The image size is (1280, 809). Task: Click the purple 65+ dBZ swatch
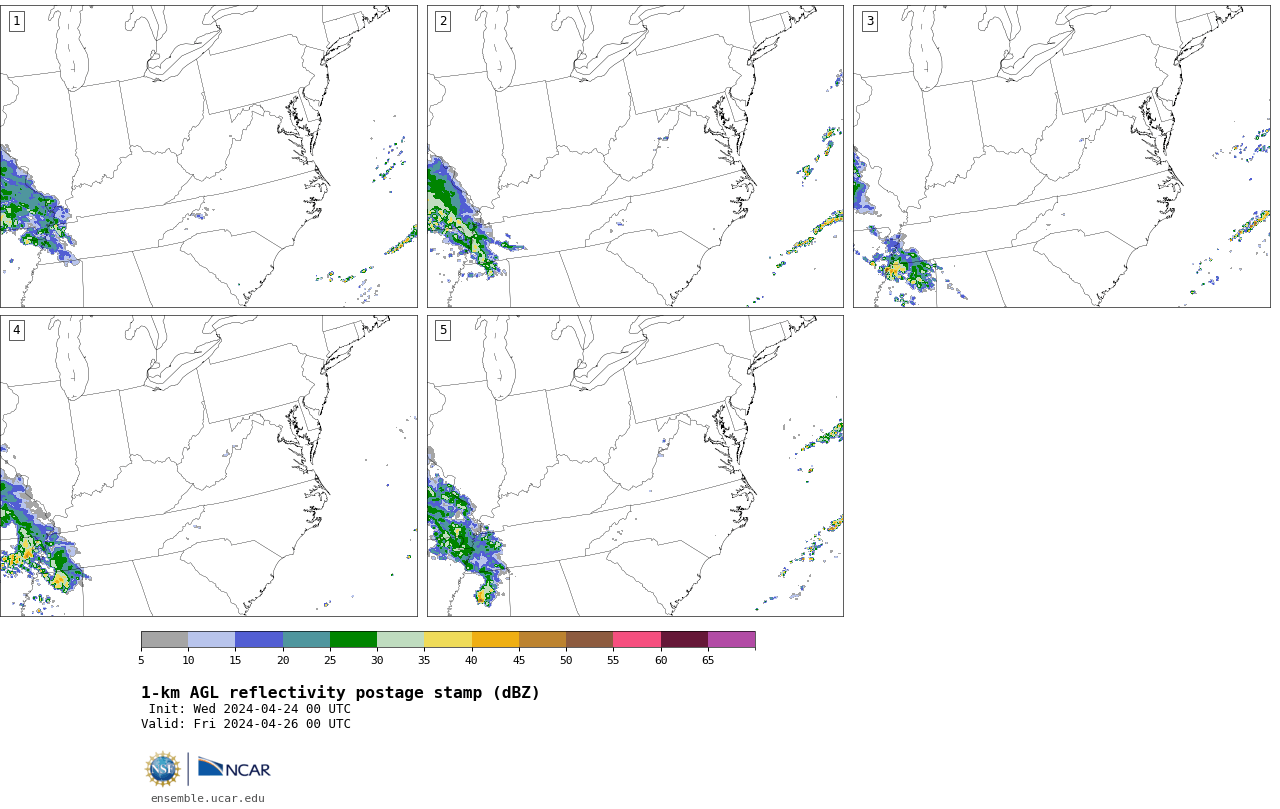coord(731,640)
